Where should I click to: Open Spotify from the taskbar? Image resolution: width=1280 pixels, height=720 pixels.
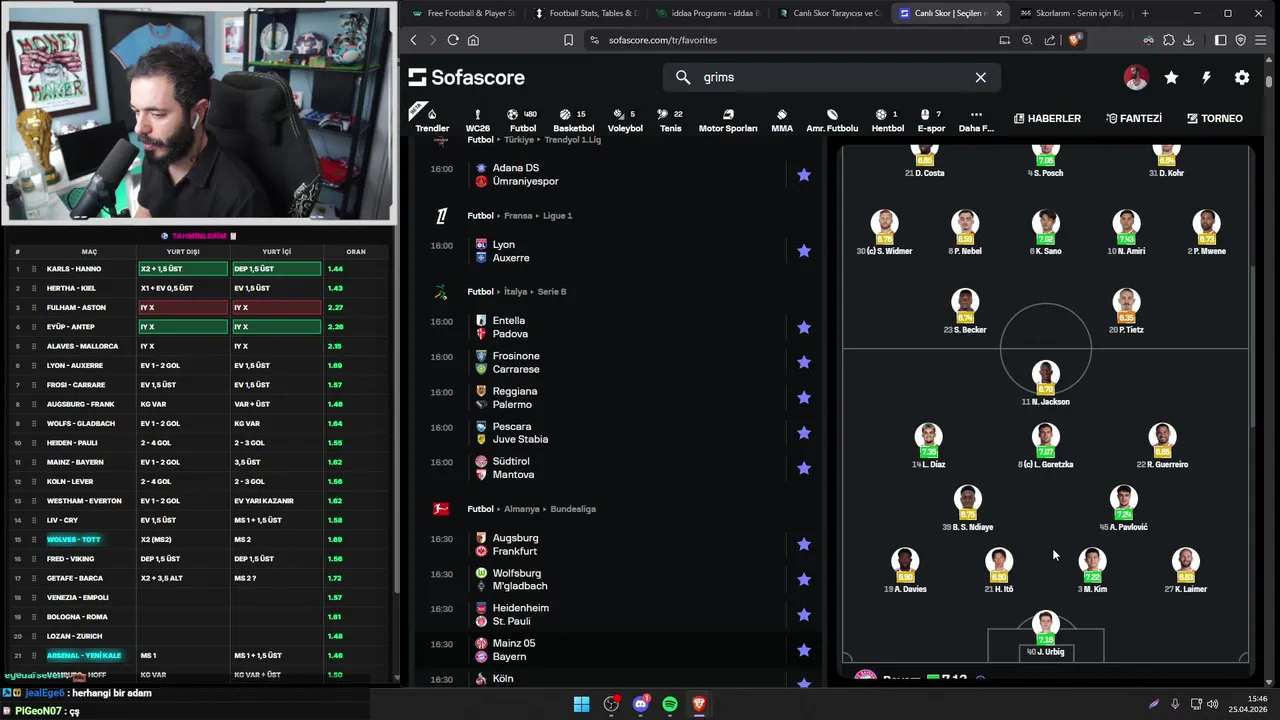coord(670,704)
